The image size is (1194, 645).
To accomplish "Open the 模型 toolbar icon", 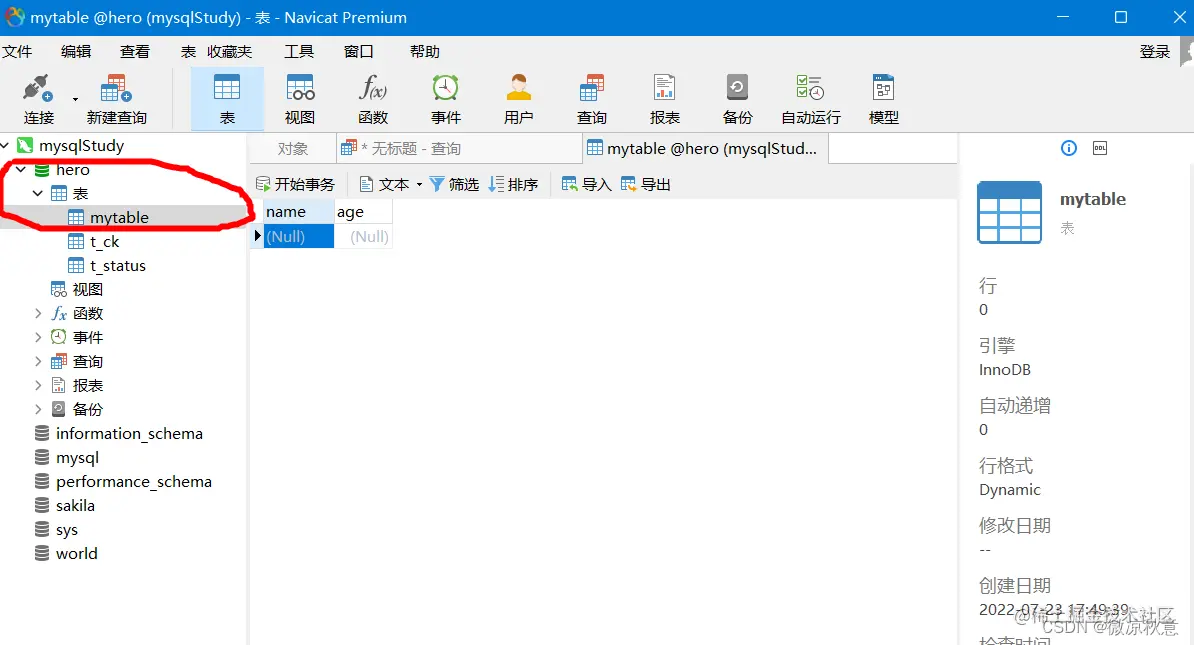I will pos(883,97).
